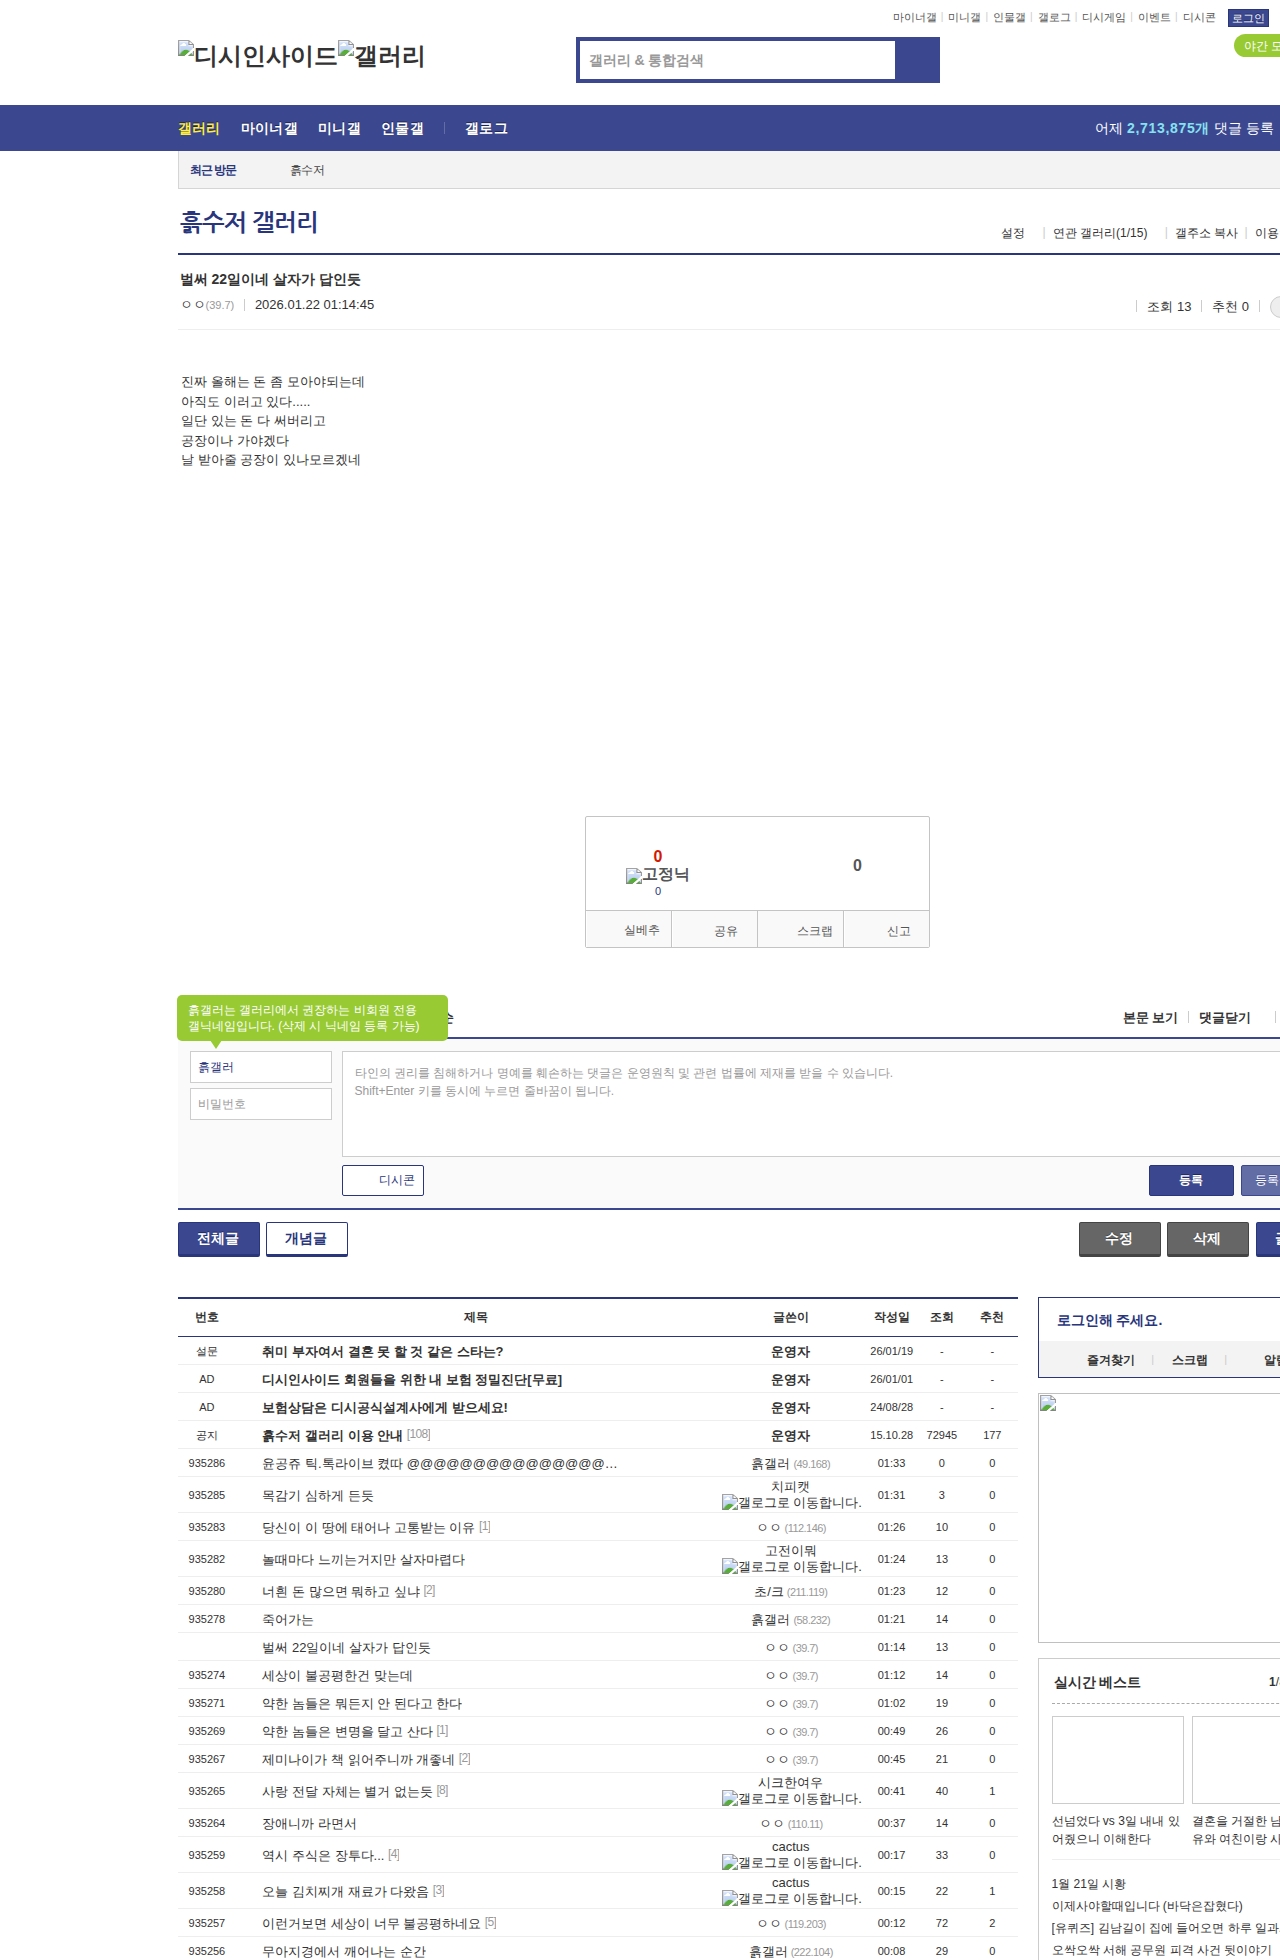Focus the 비밀번호 password field
Viewport: 1280px width, 1960px height.
click(x=261, y=1104)
